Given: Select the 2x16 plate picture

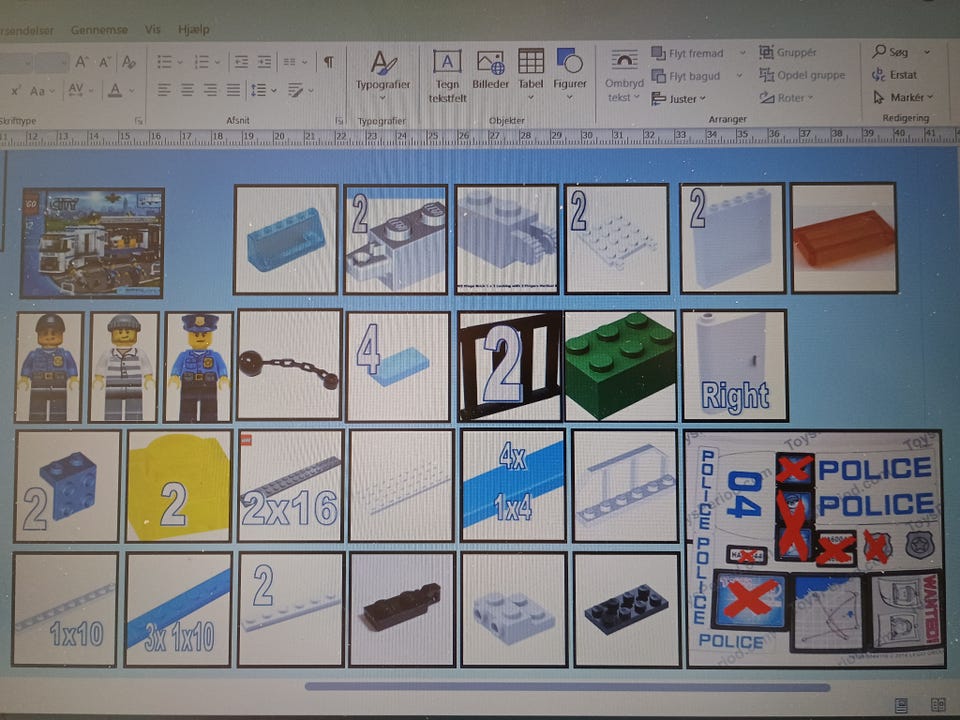Looking at the screenshot, I should tap(291, 486).
